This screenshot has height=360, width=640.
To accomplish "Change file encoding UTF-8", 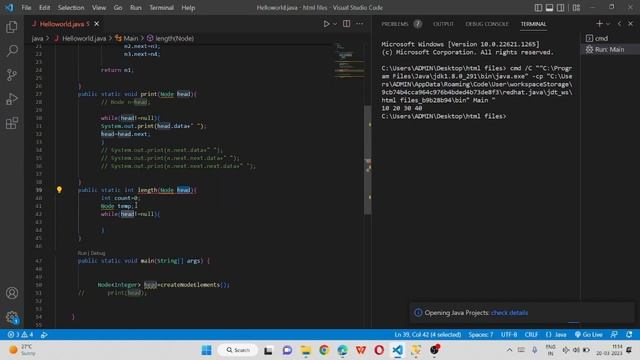I will tap(509, 335).
